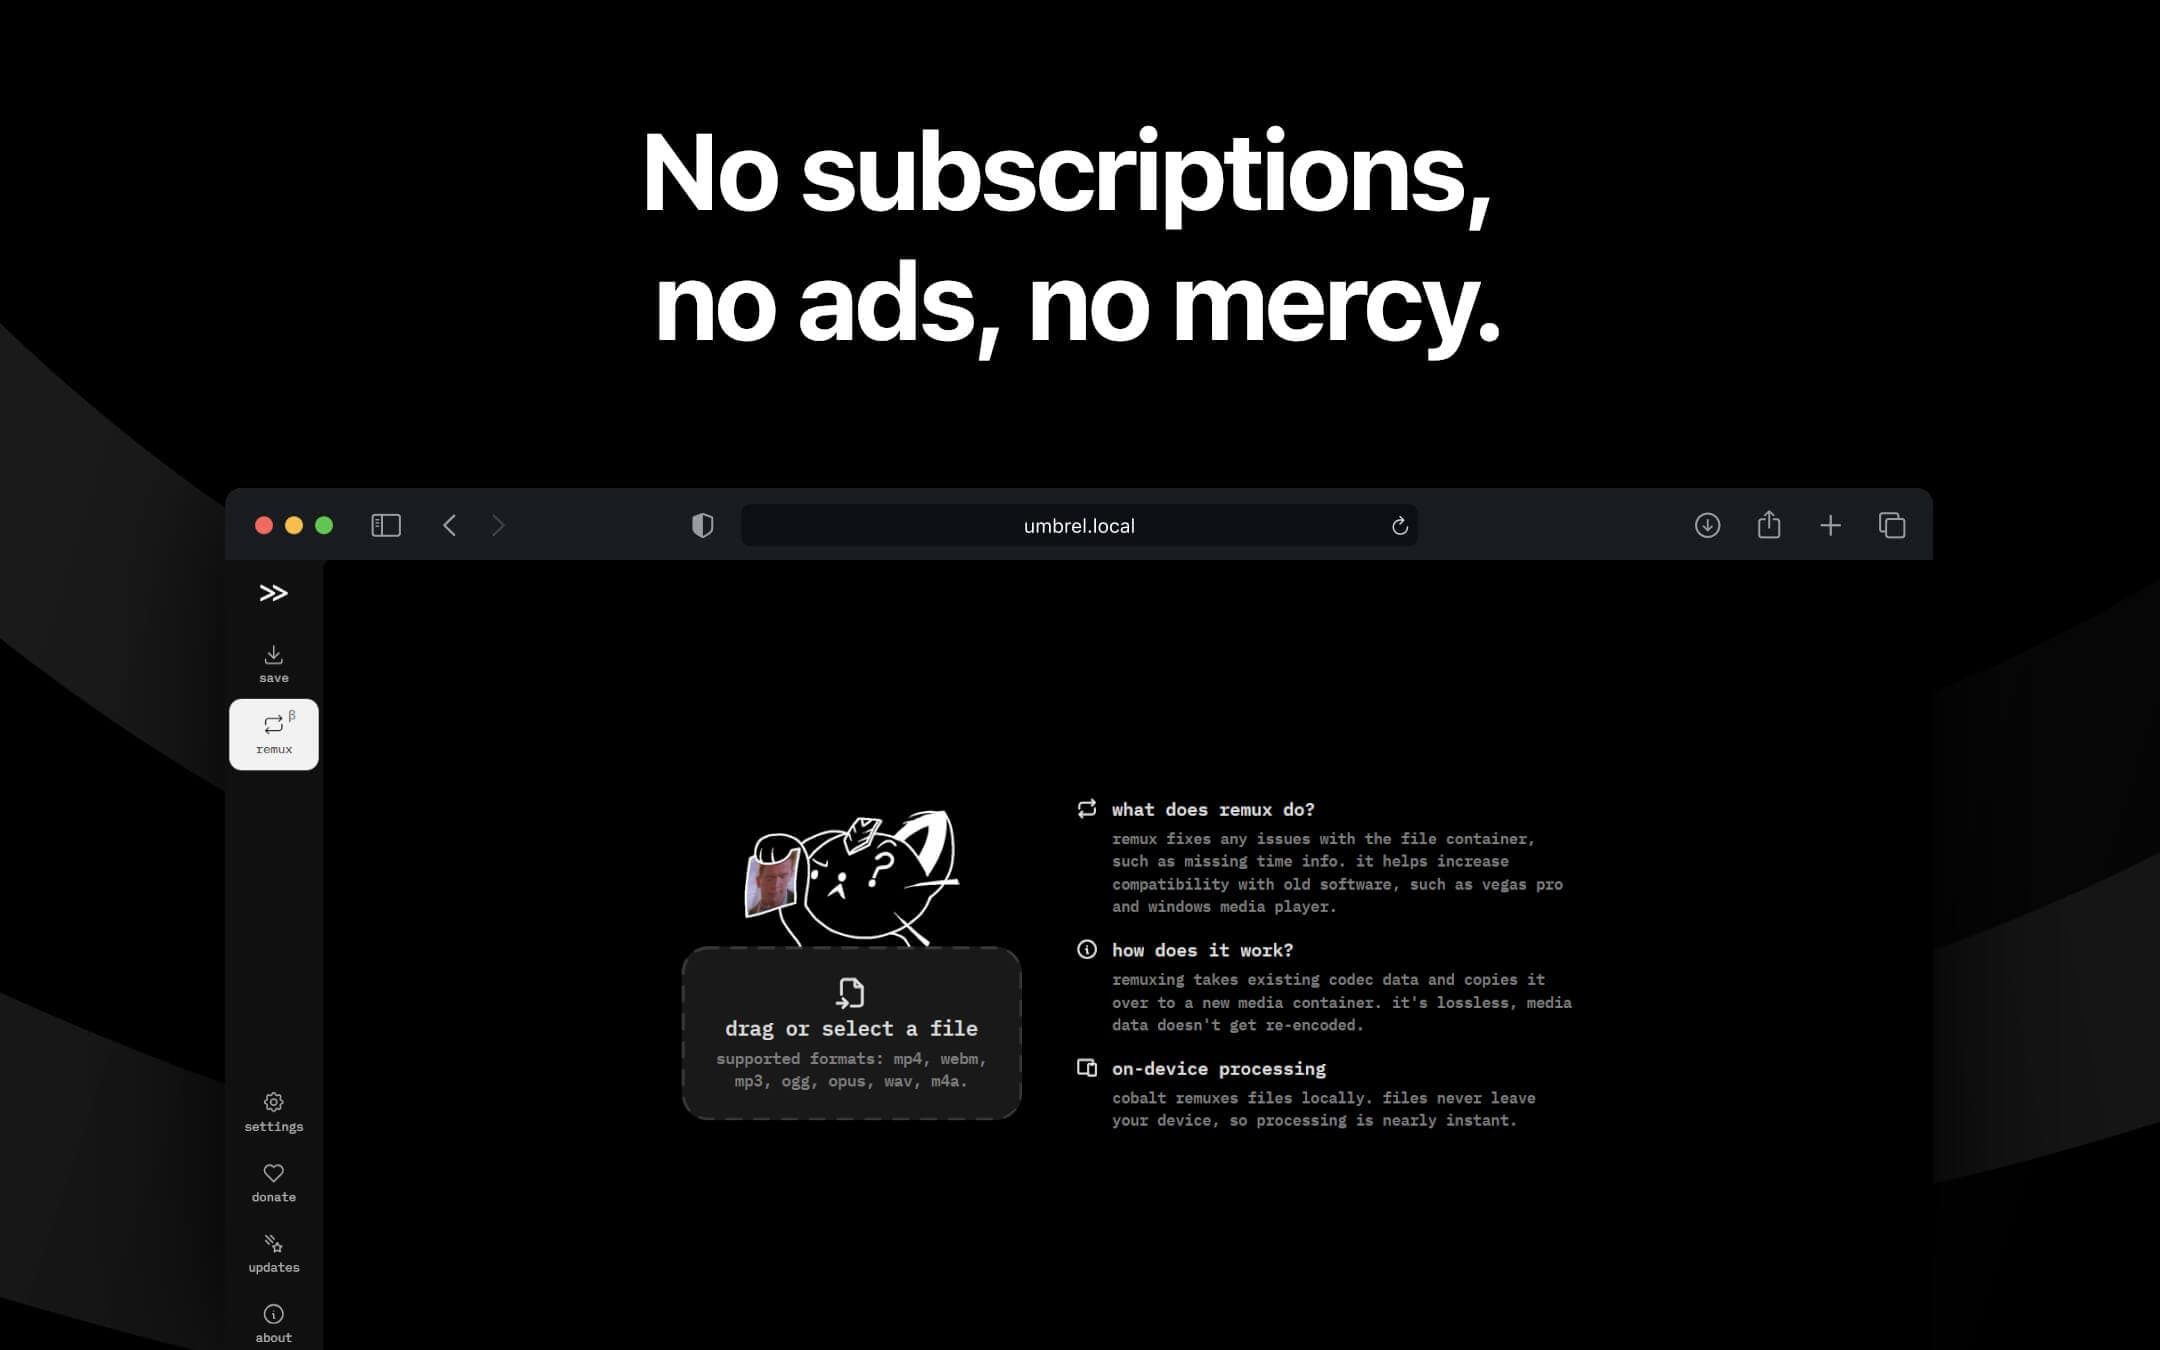Open new tab via plus button
Screen dimensions: 2160x1350
[1829, 526]
